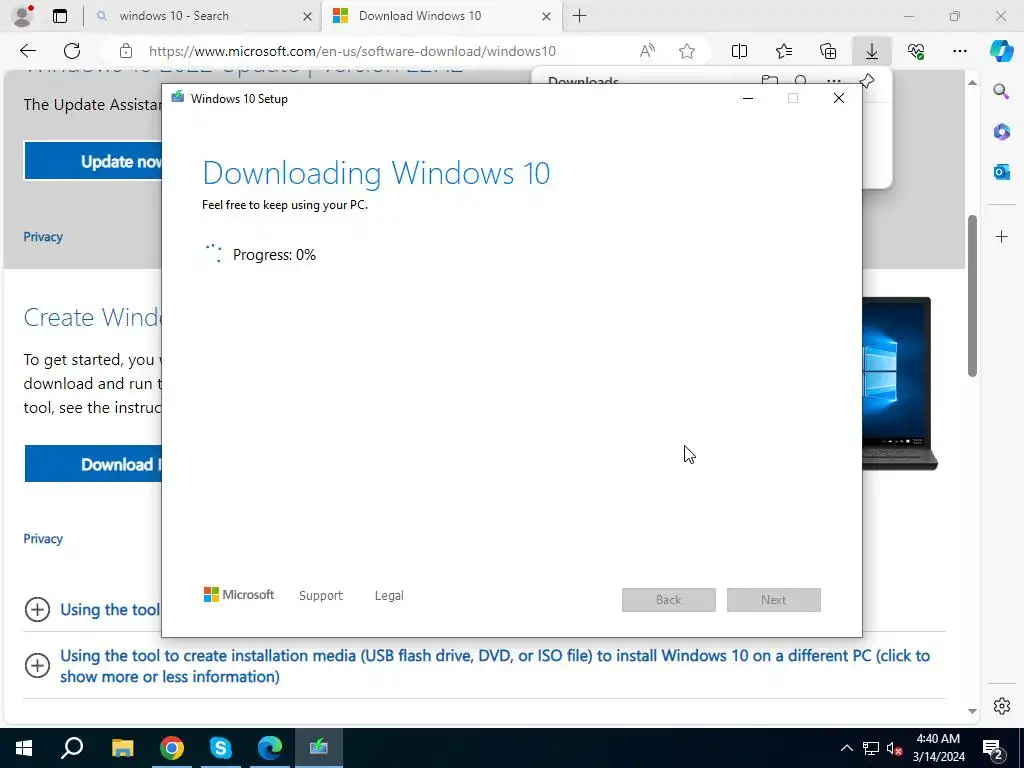Open notification center icon
The height and width of the screenshot is (768, 1024).
click(993, 748)
